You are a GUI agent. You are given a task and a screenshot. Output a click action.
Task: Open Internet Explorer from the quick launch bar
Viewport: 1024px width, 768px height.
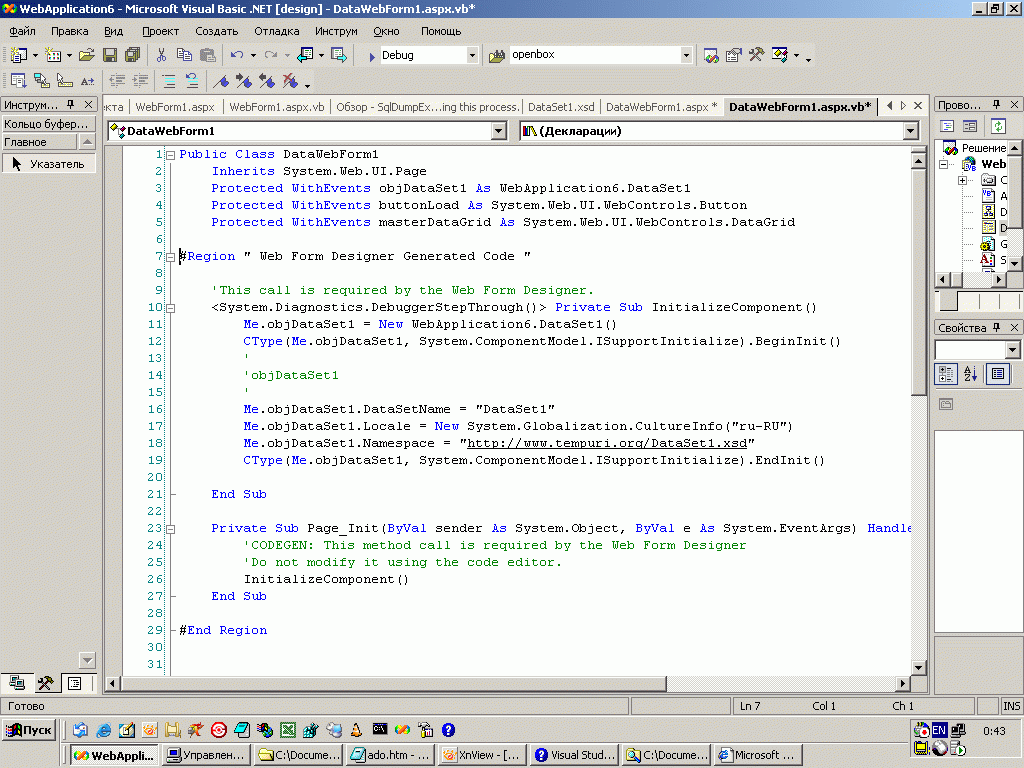coord(103,730)
